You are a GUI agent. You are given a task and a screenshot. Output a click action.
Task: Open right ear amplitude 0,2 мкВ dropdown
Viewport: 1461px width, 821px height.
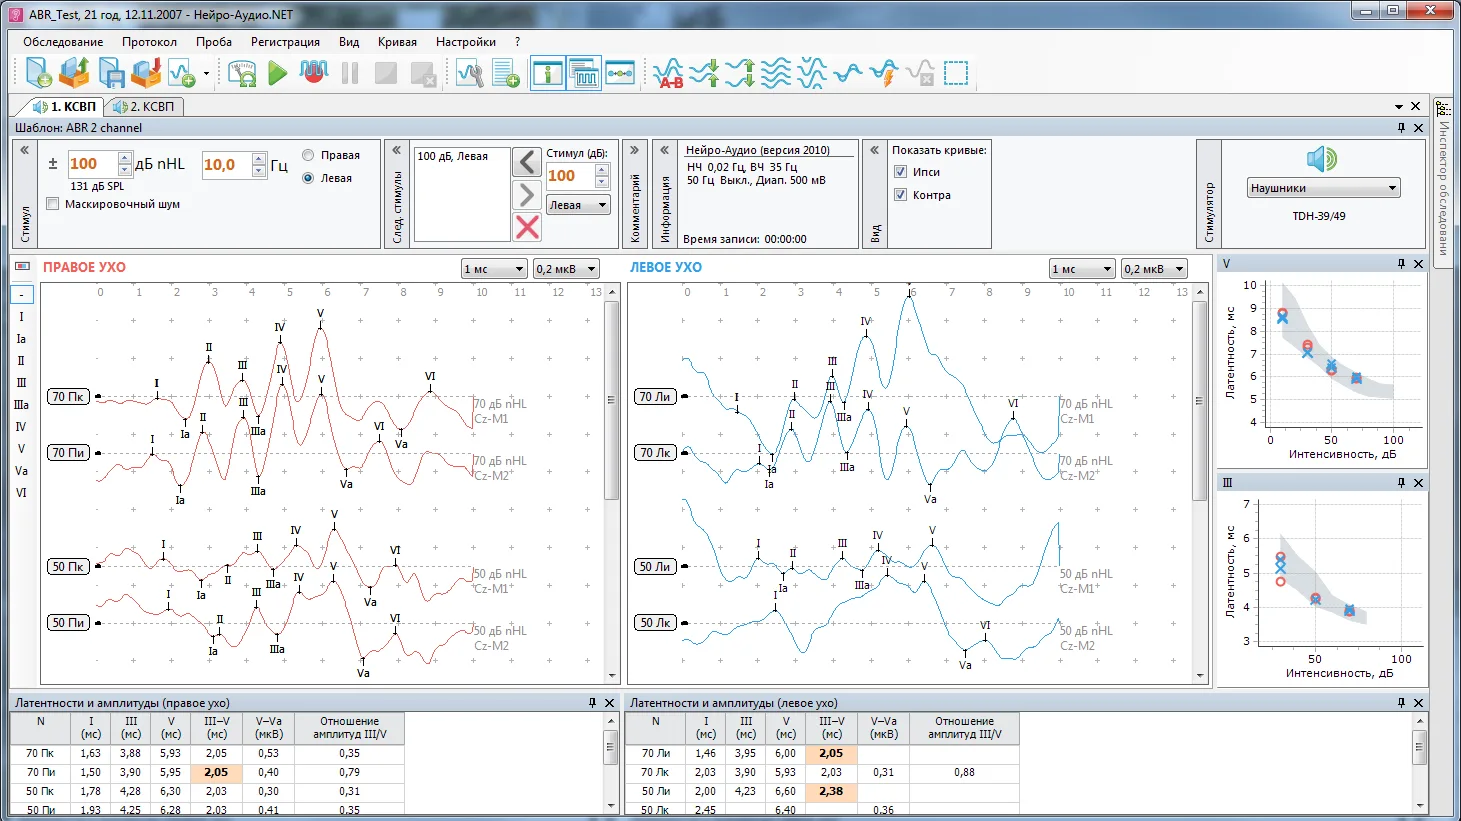pos(566,269)
